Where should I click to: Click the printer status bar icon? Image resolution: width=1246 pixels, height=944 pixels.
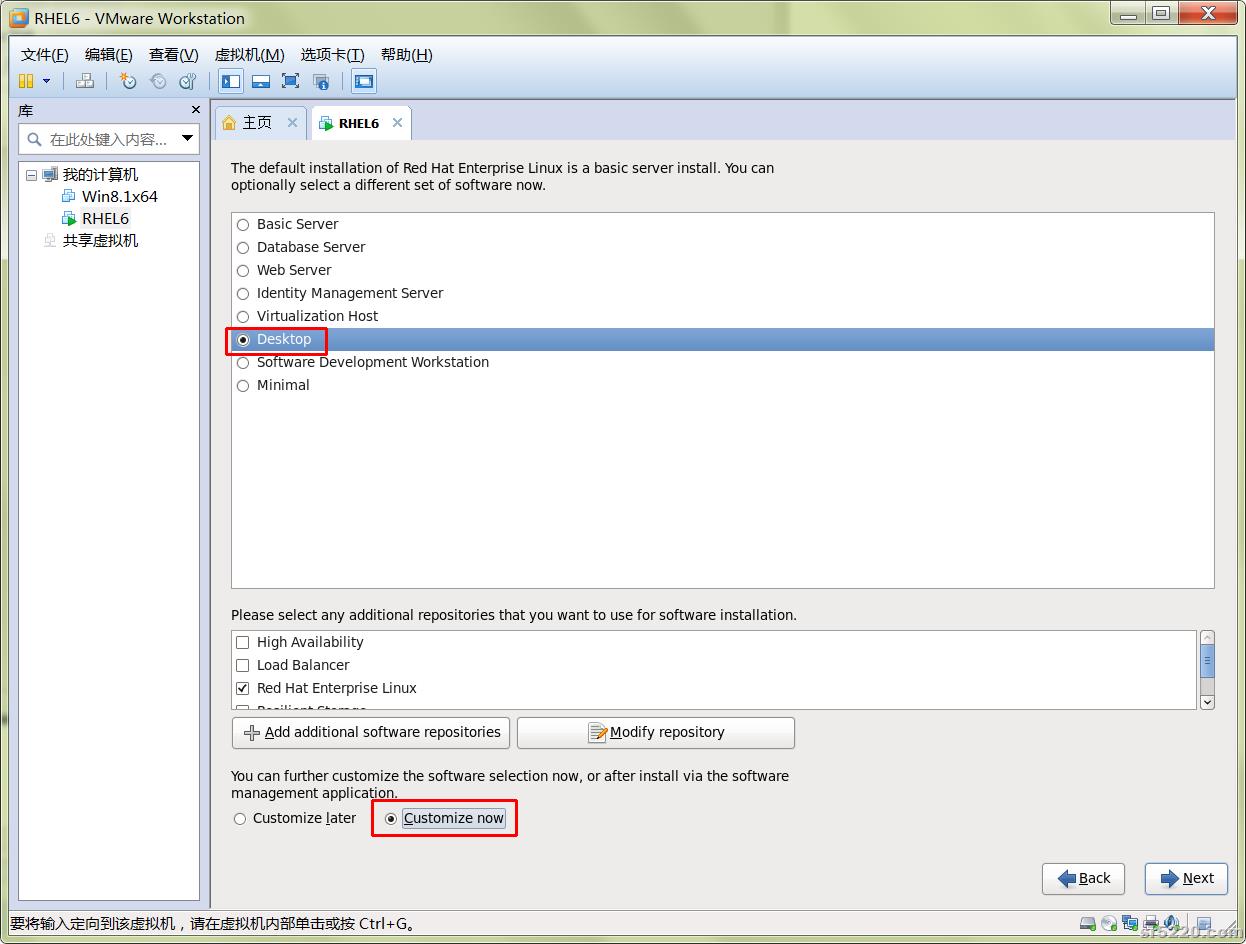pos(1151,923)
